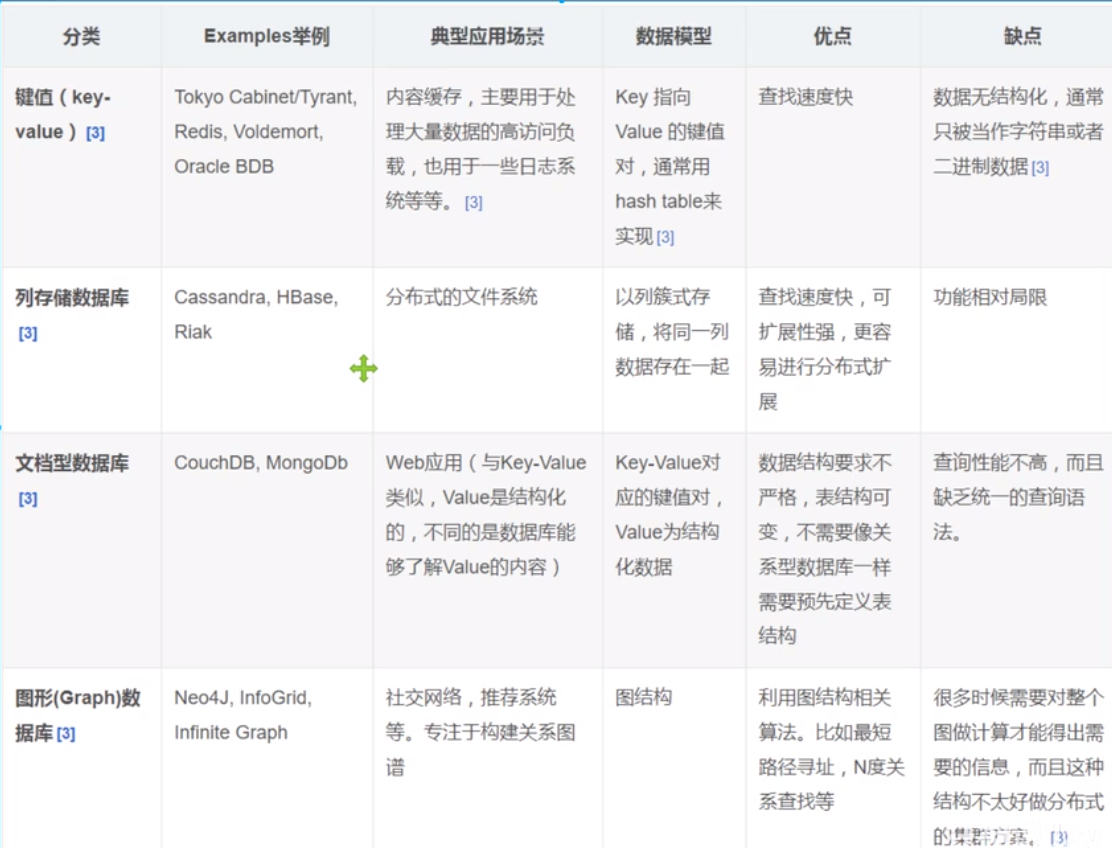Click the green four-arrow move icon
1112x848 pixels.
[363, 369]
